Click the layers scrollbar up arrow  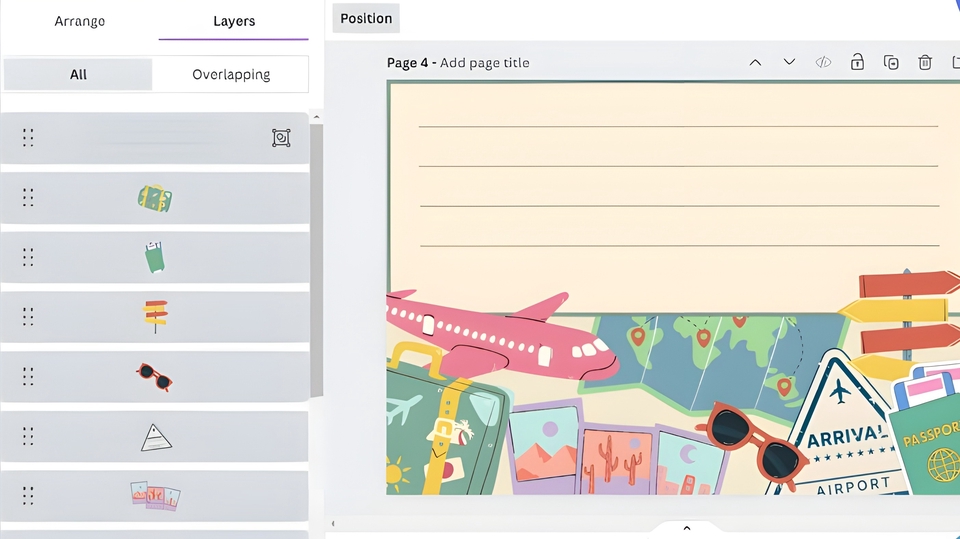click(317, 116)
